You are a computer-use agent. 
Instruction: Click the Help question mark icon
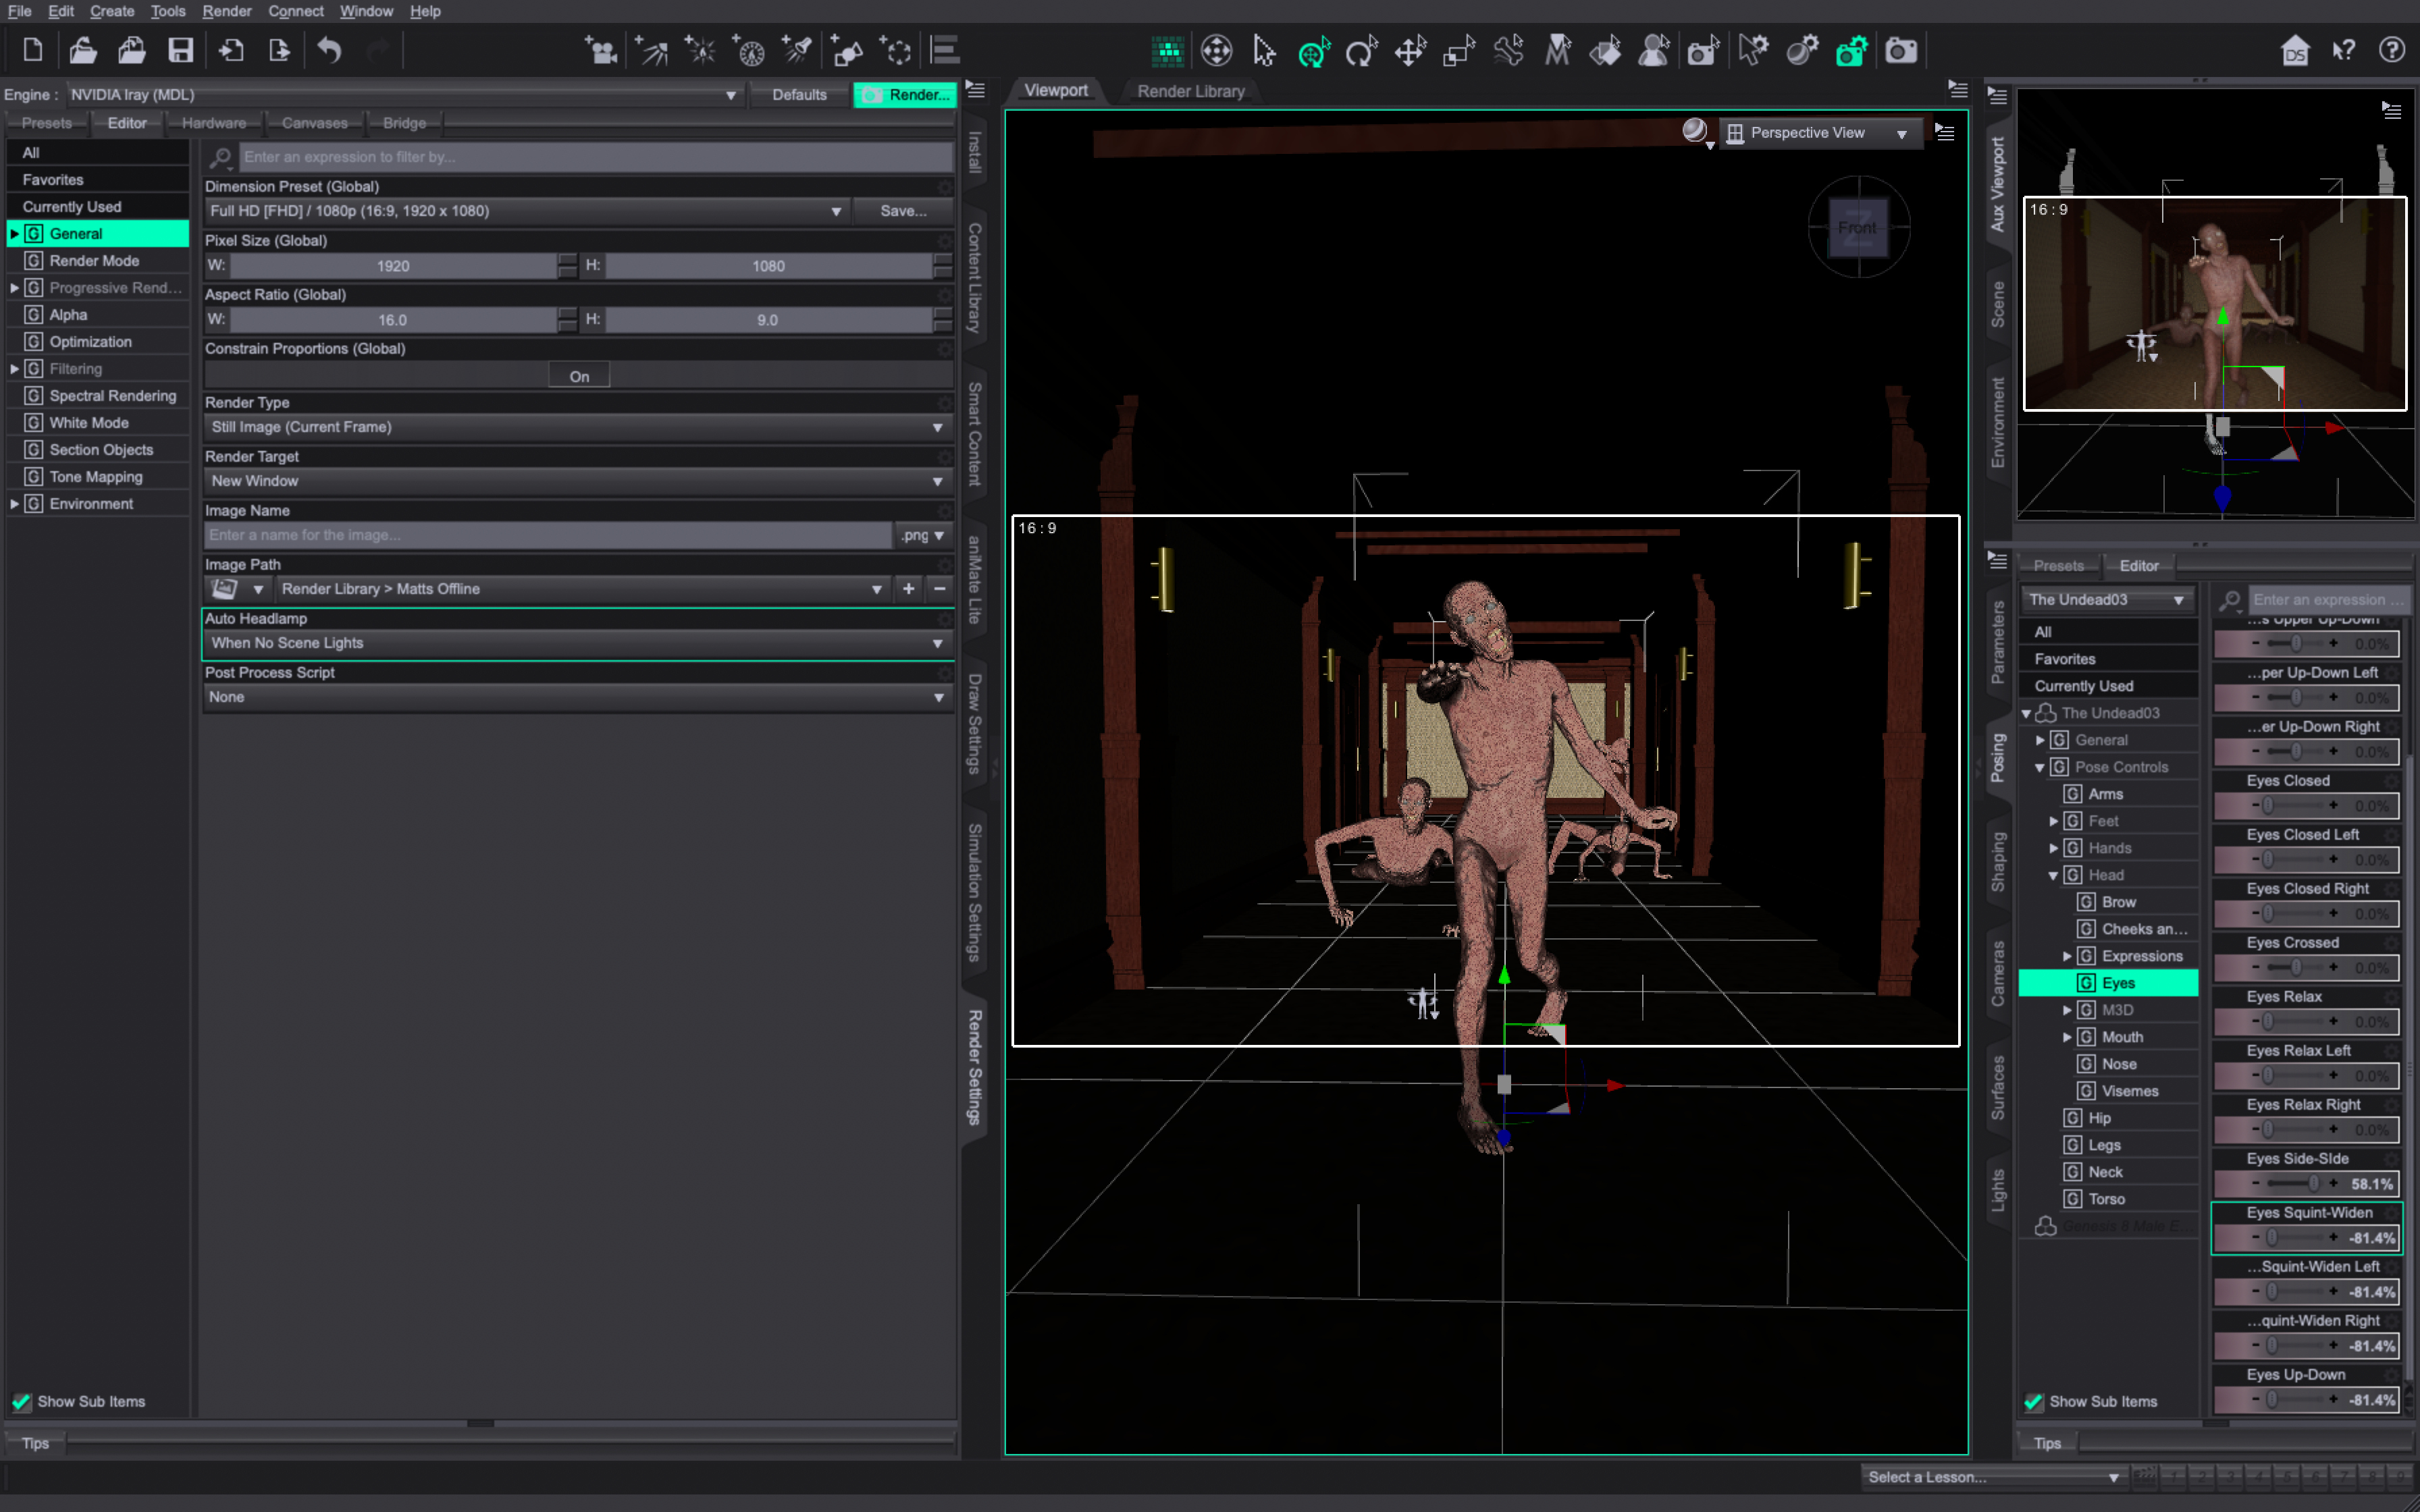(2391, 51)
